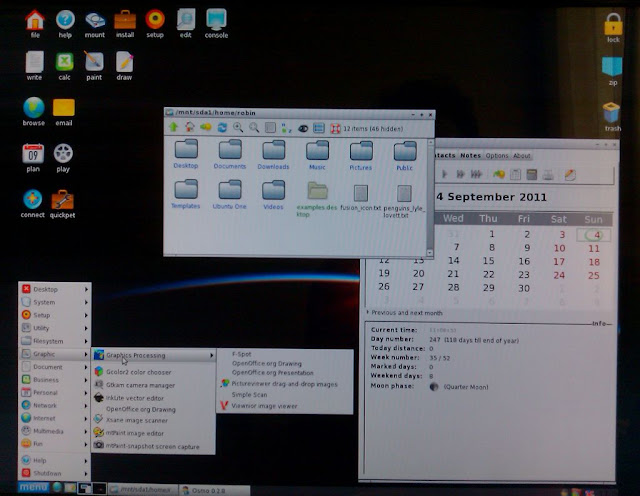The width and height of the screenshot is (640, 496).
Task: Expand the Graphics Processing submenu
Action: pyautogui.click(x=153, y=355)
